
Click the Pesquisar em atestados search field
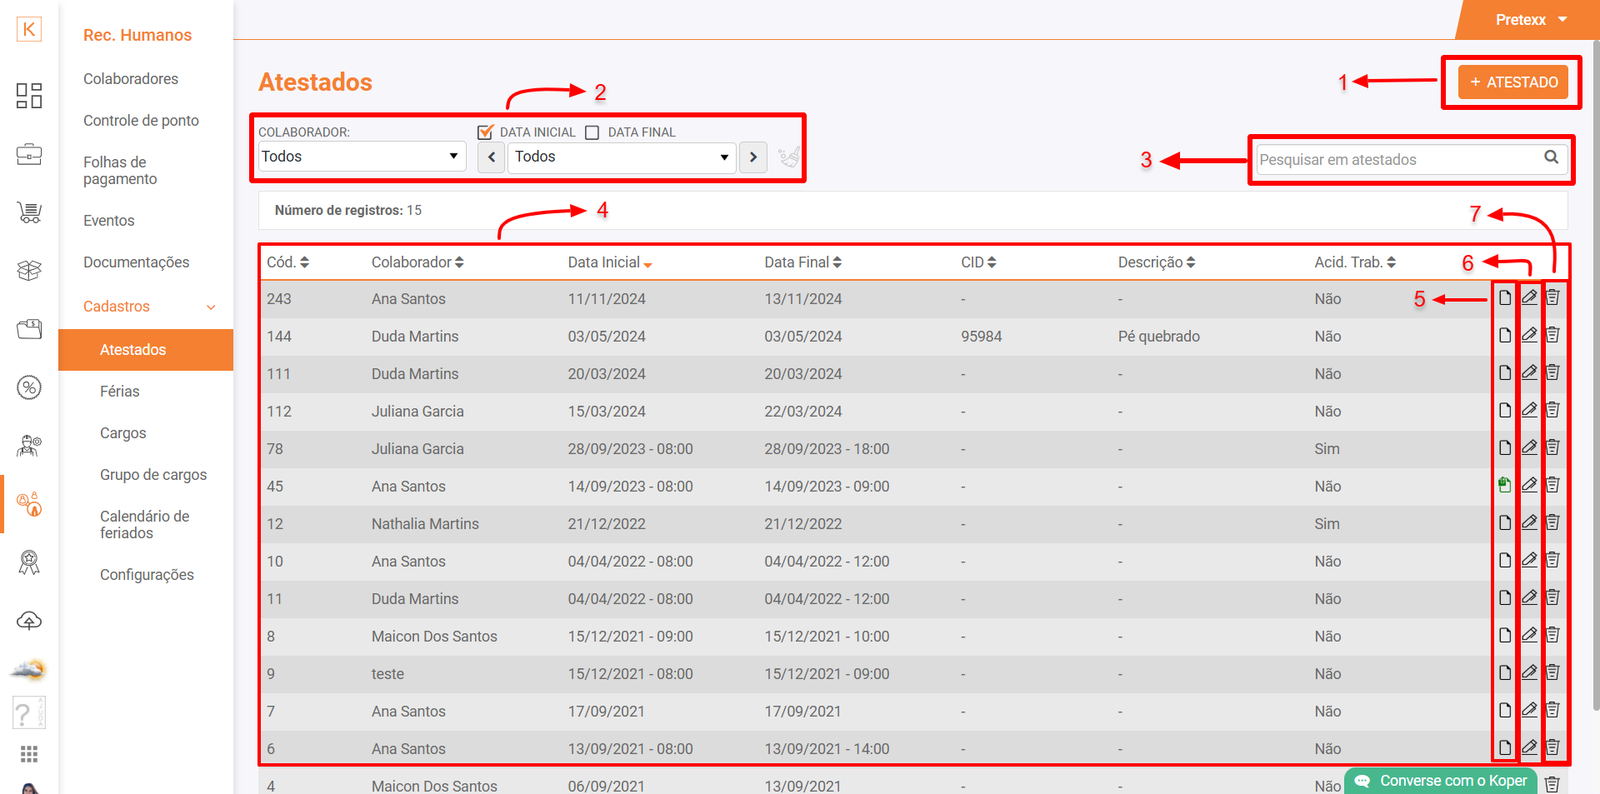coord(1395,160)
